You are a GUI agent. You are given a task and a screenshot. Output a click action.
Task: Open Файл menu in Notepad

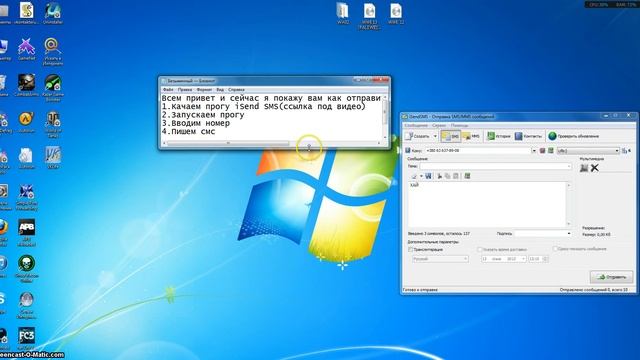168,89
